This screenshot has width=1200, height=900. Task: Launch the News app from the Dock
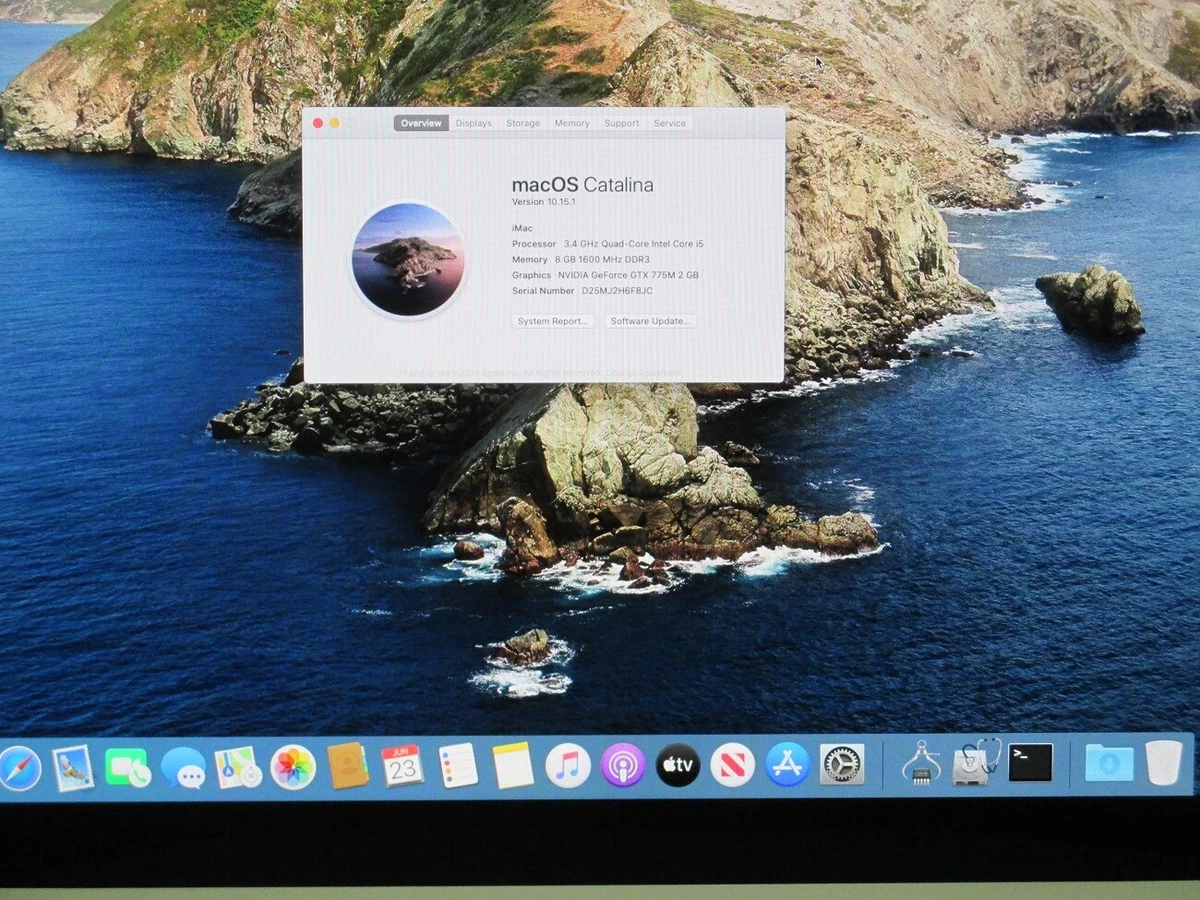(x=733, y=766)
